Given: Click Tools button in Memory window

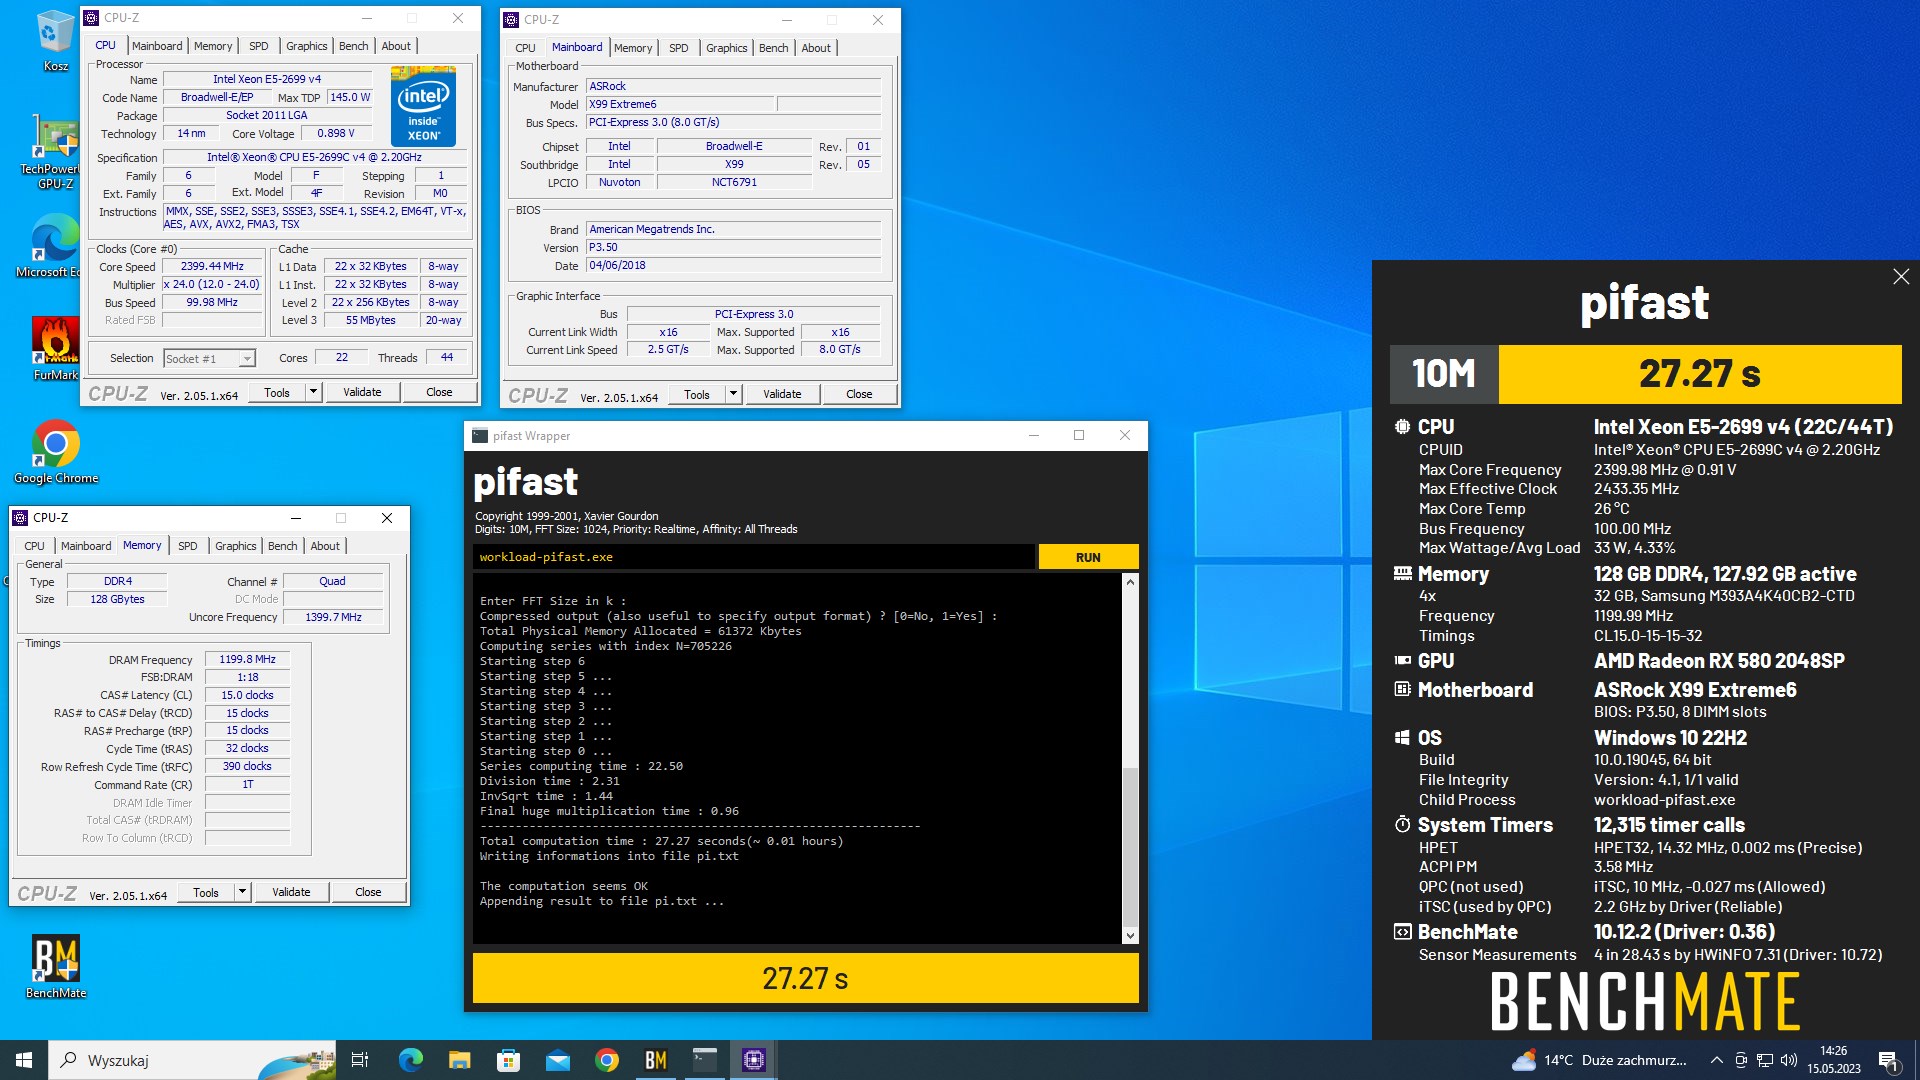Looking at the screenshot, I should [206, 892].
